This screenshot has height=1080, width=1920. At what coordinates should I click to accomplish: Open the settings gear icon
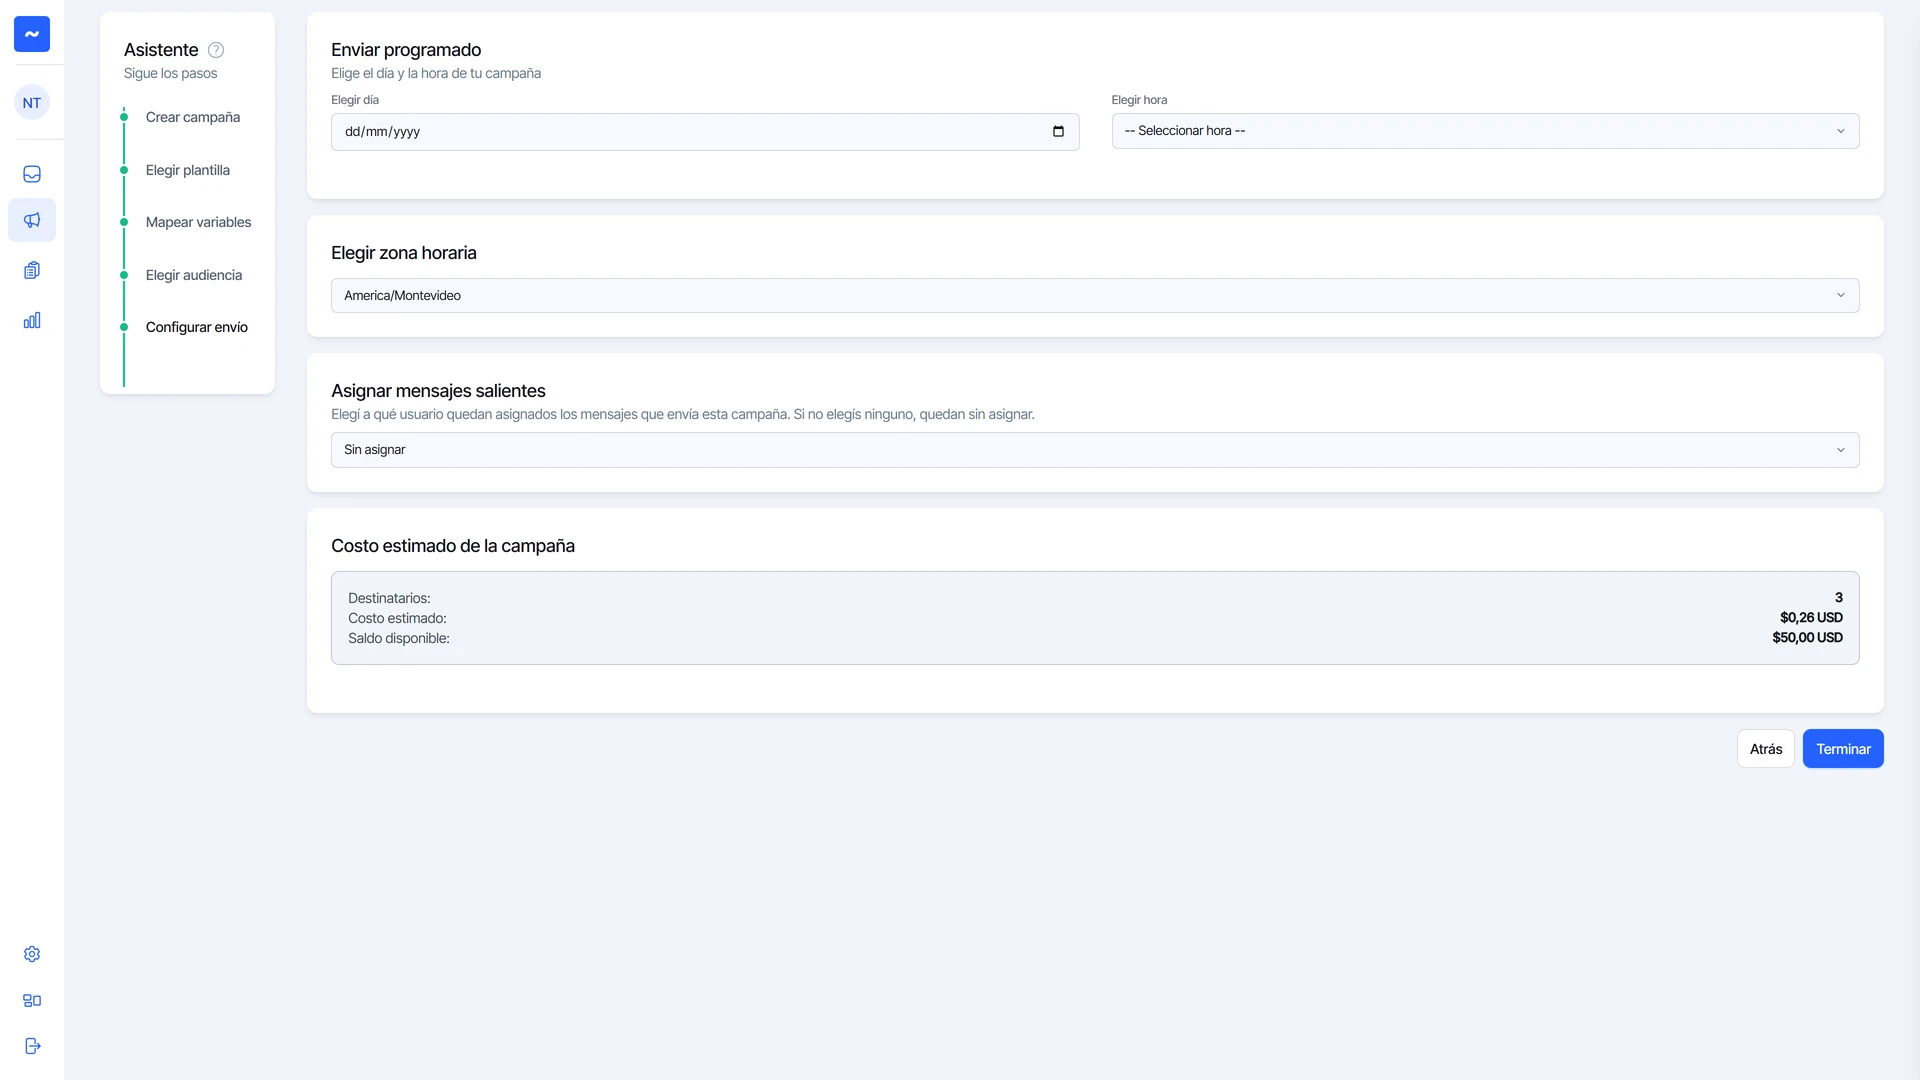coord(32,954)
